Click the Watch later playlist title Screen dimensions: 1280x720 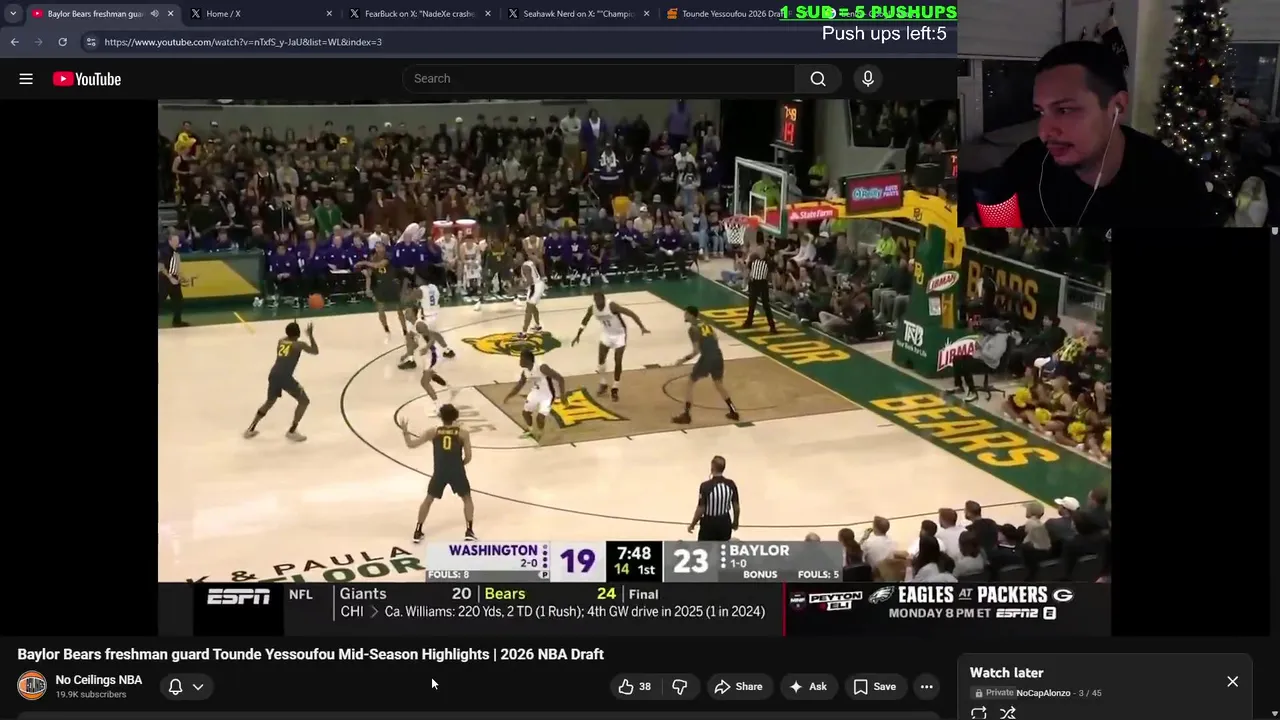tap(1006, 673)
